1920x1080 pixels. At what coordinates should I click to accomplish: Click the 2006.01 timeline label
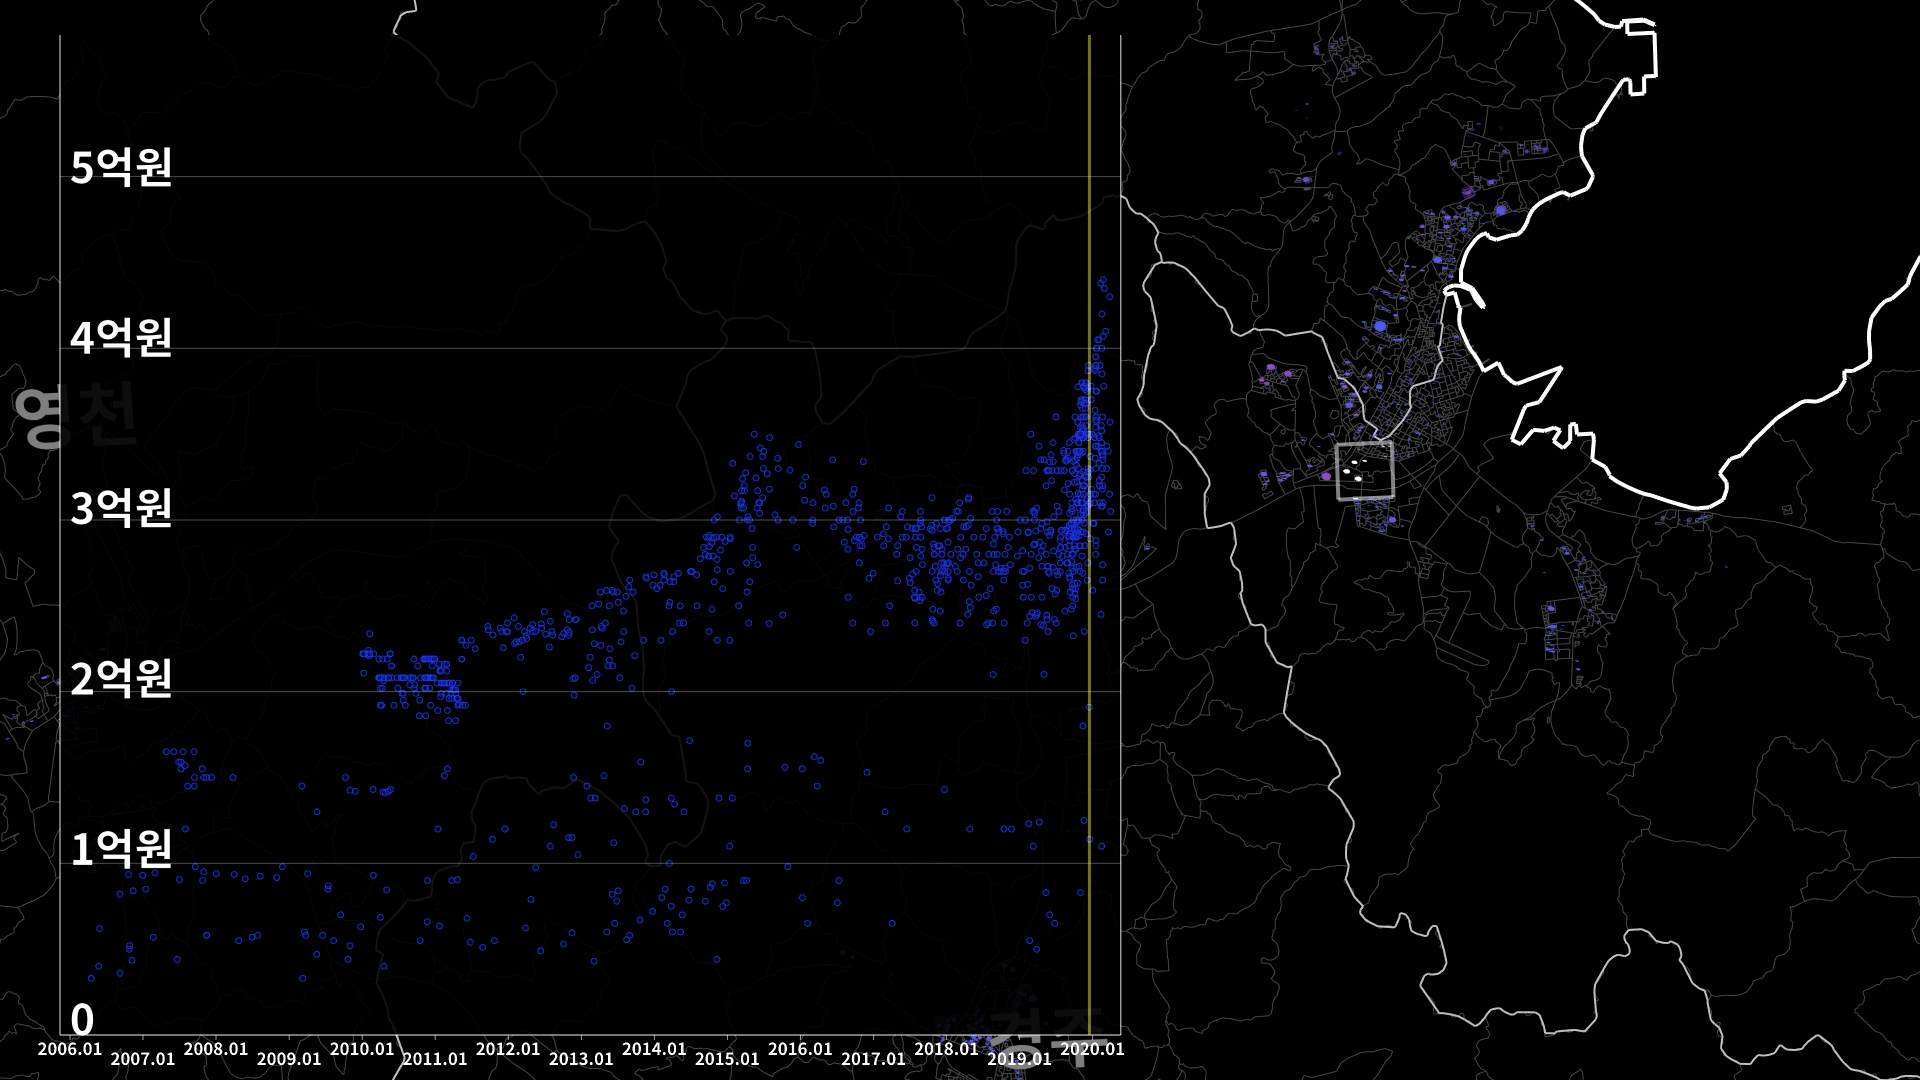tap(69, 1049)
